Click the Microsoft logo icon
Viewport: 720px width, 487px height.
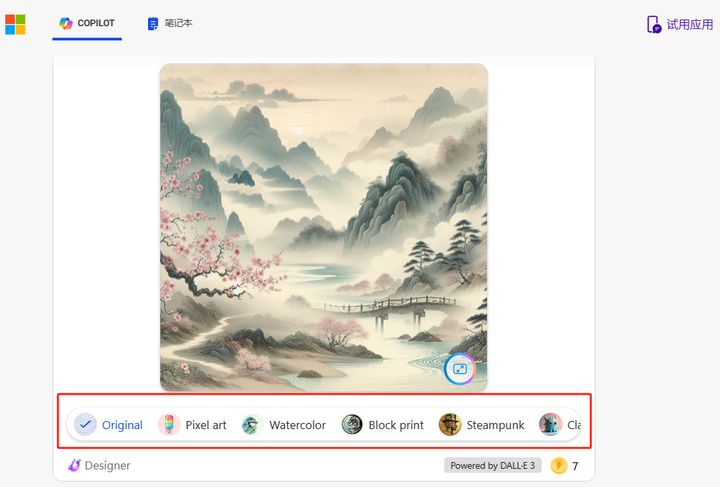15,24
